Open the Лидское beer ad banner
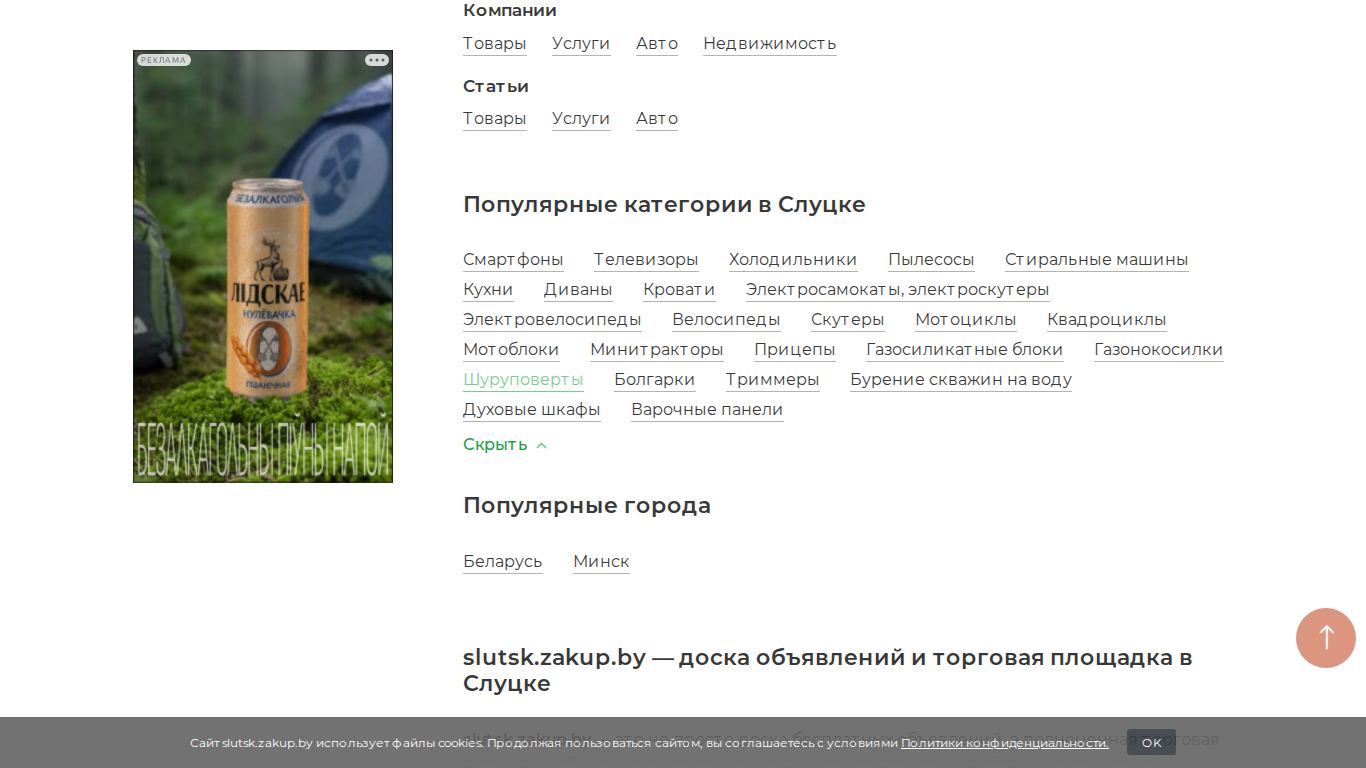Viewport: 1366px width, 768px height. pos(263,266)
